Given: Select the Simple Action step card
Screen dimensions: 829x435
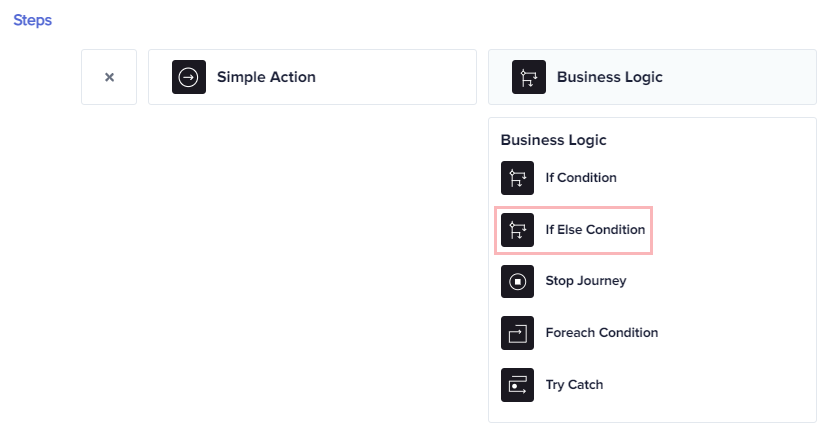Looking at the screenshot, I should (312, 77).
